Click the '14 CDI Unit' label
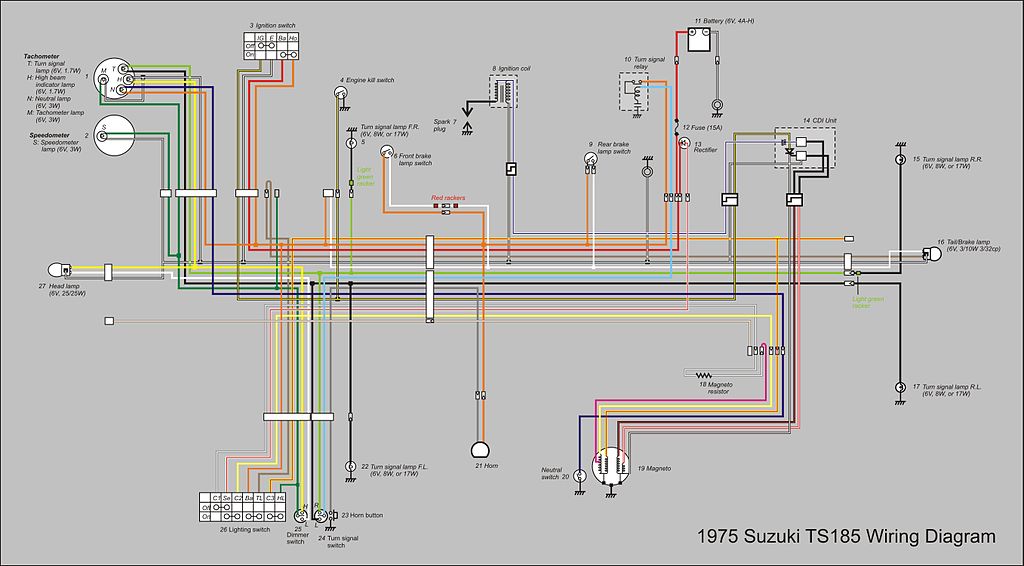This screenshot has width=1024, height=566. tap(820, 121)
